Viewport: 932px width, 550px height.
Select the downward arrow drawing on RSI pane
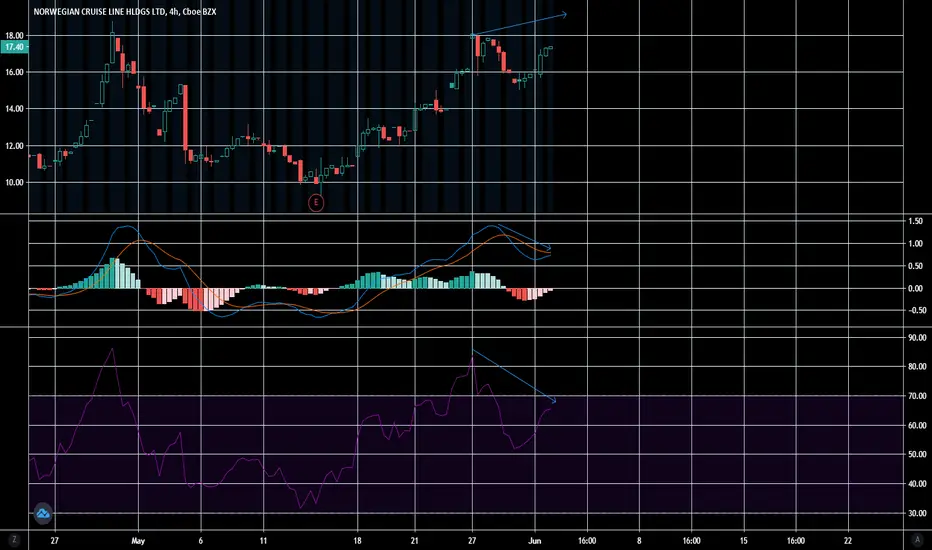pyautogui.click(x=514, y=376)
